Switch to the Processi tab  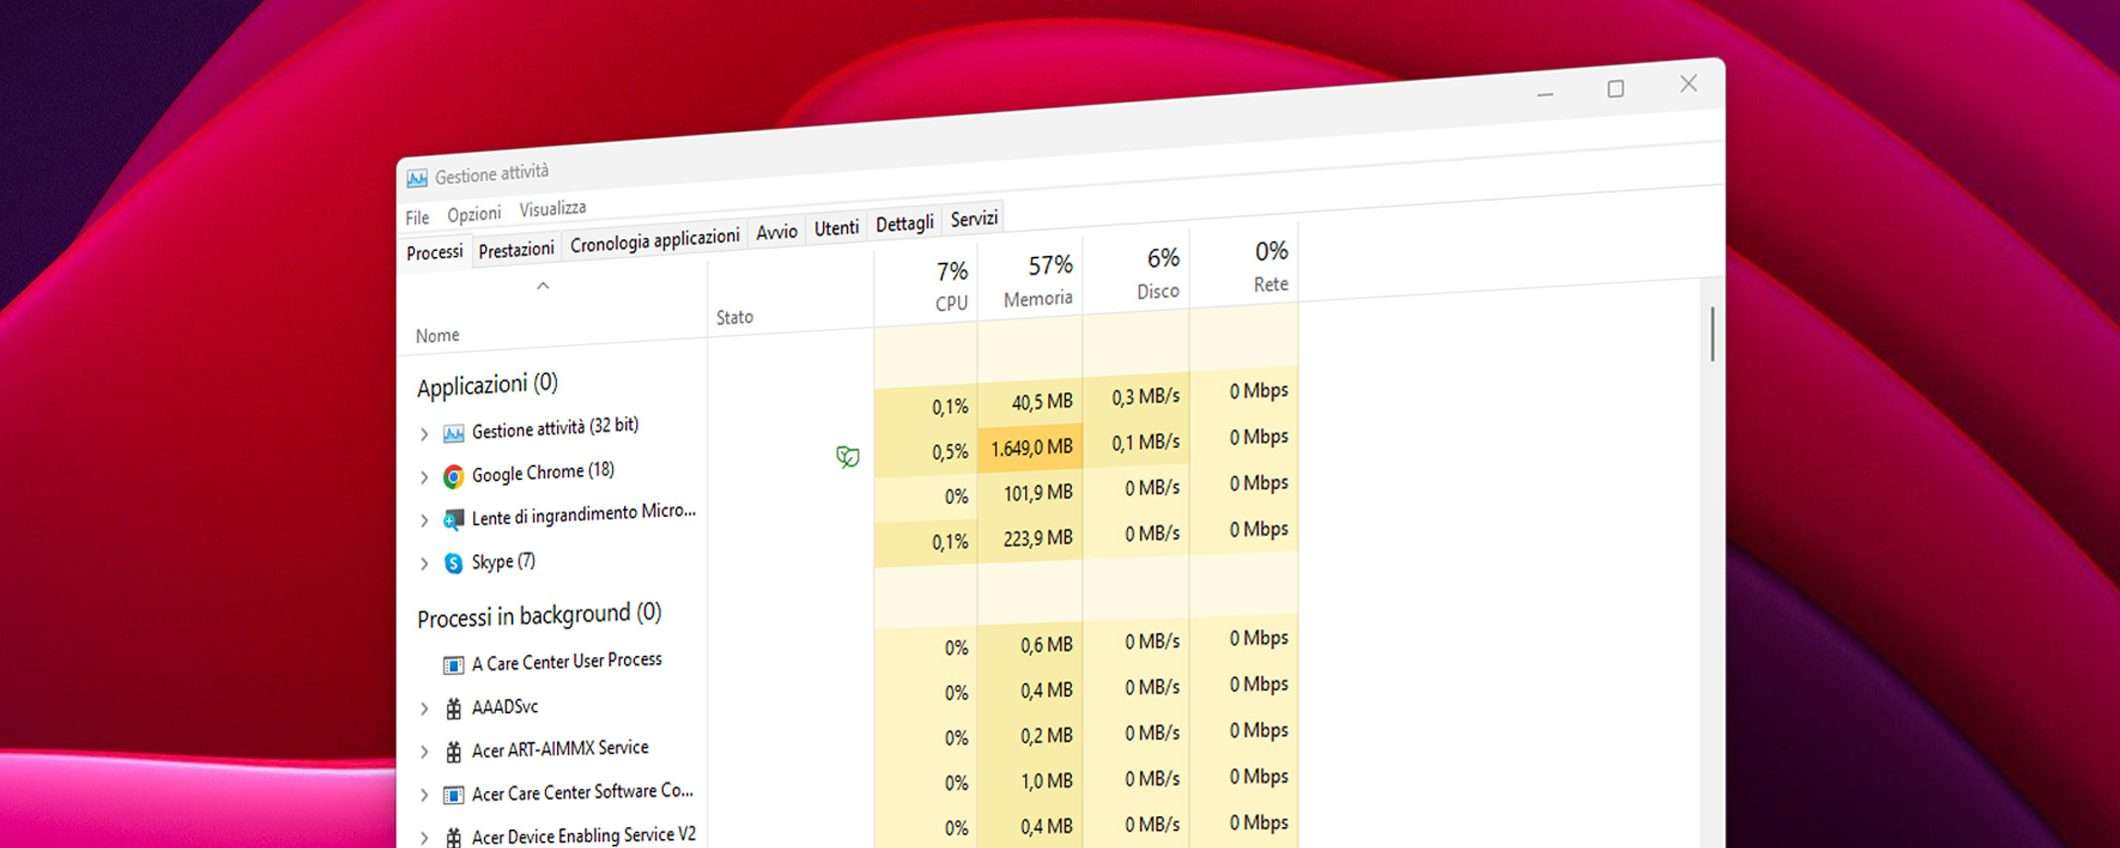tap(435, 252)
